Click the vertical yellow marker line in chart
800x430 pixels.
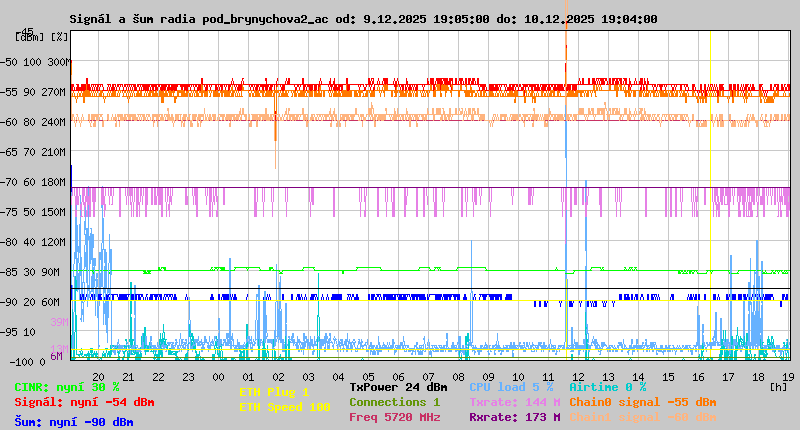[710, 200]
